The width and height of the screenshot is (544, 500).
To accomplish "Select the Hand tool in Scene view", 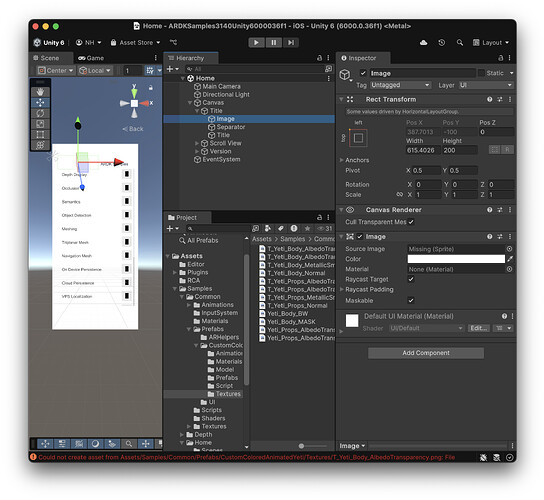I will 40,92.
